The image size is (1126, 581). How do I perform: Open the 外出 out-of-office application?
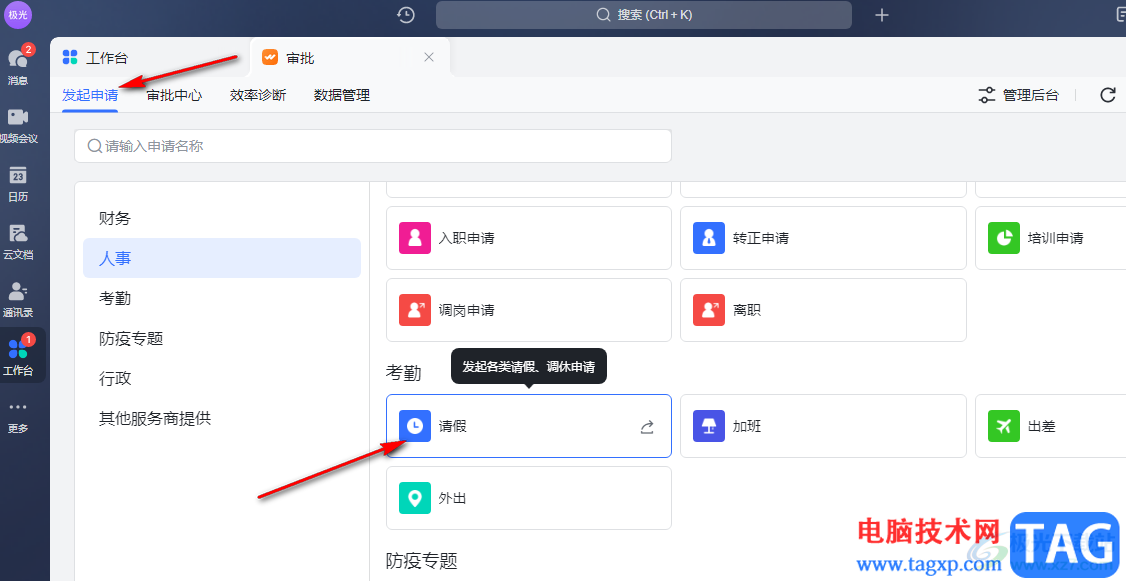coord(529,498)
